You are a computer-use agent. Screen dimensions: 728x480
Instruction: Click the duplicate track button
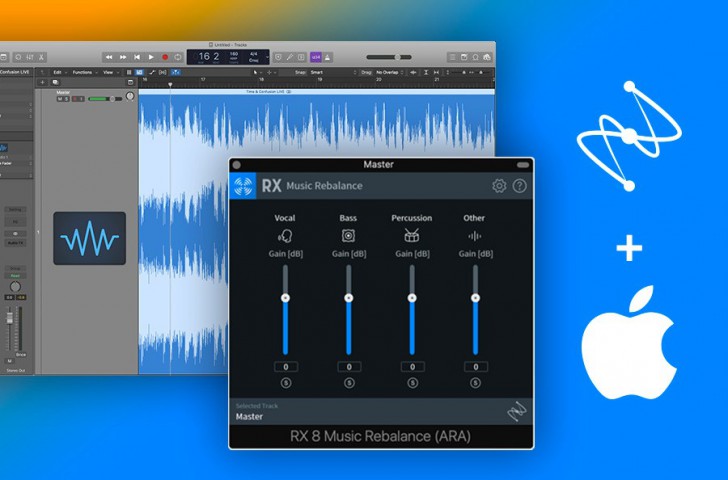coord(55,82)
